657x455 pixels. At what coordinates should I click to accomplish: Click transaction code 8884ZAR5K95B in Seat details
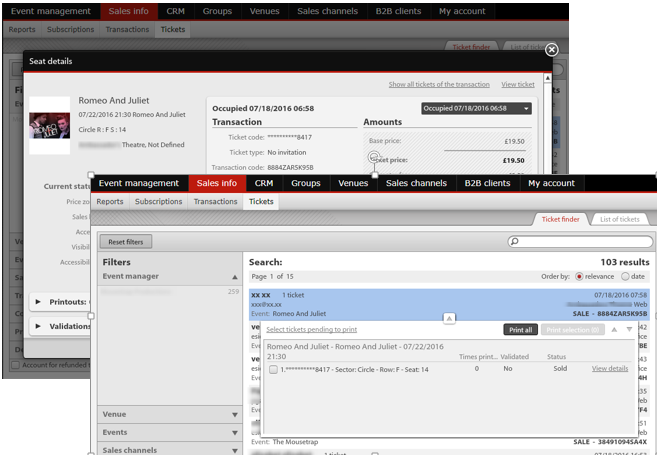(290, 167)
